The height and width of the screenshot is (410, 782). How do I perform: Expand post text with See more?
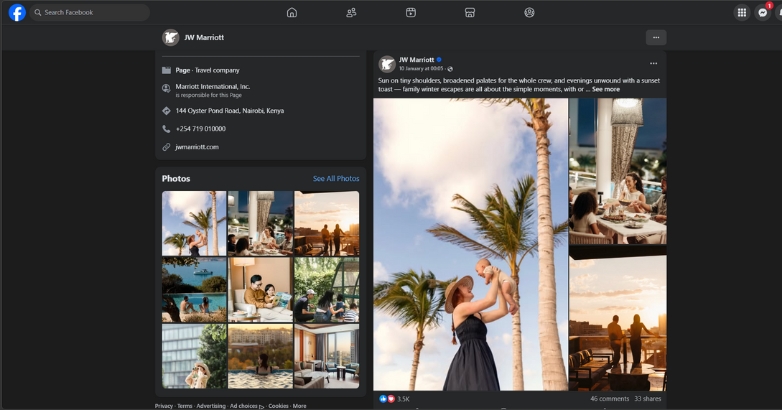[x=605, y=89]
